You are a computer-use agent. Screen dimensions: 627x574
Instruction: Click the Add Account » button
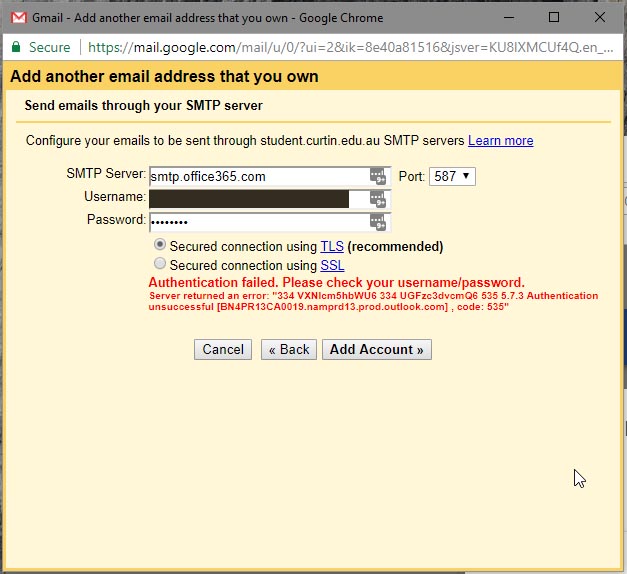tap(377, 349)
